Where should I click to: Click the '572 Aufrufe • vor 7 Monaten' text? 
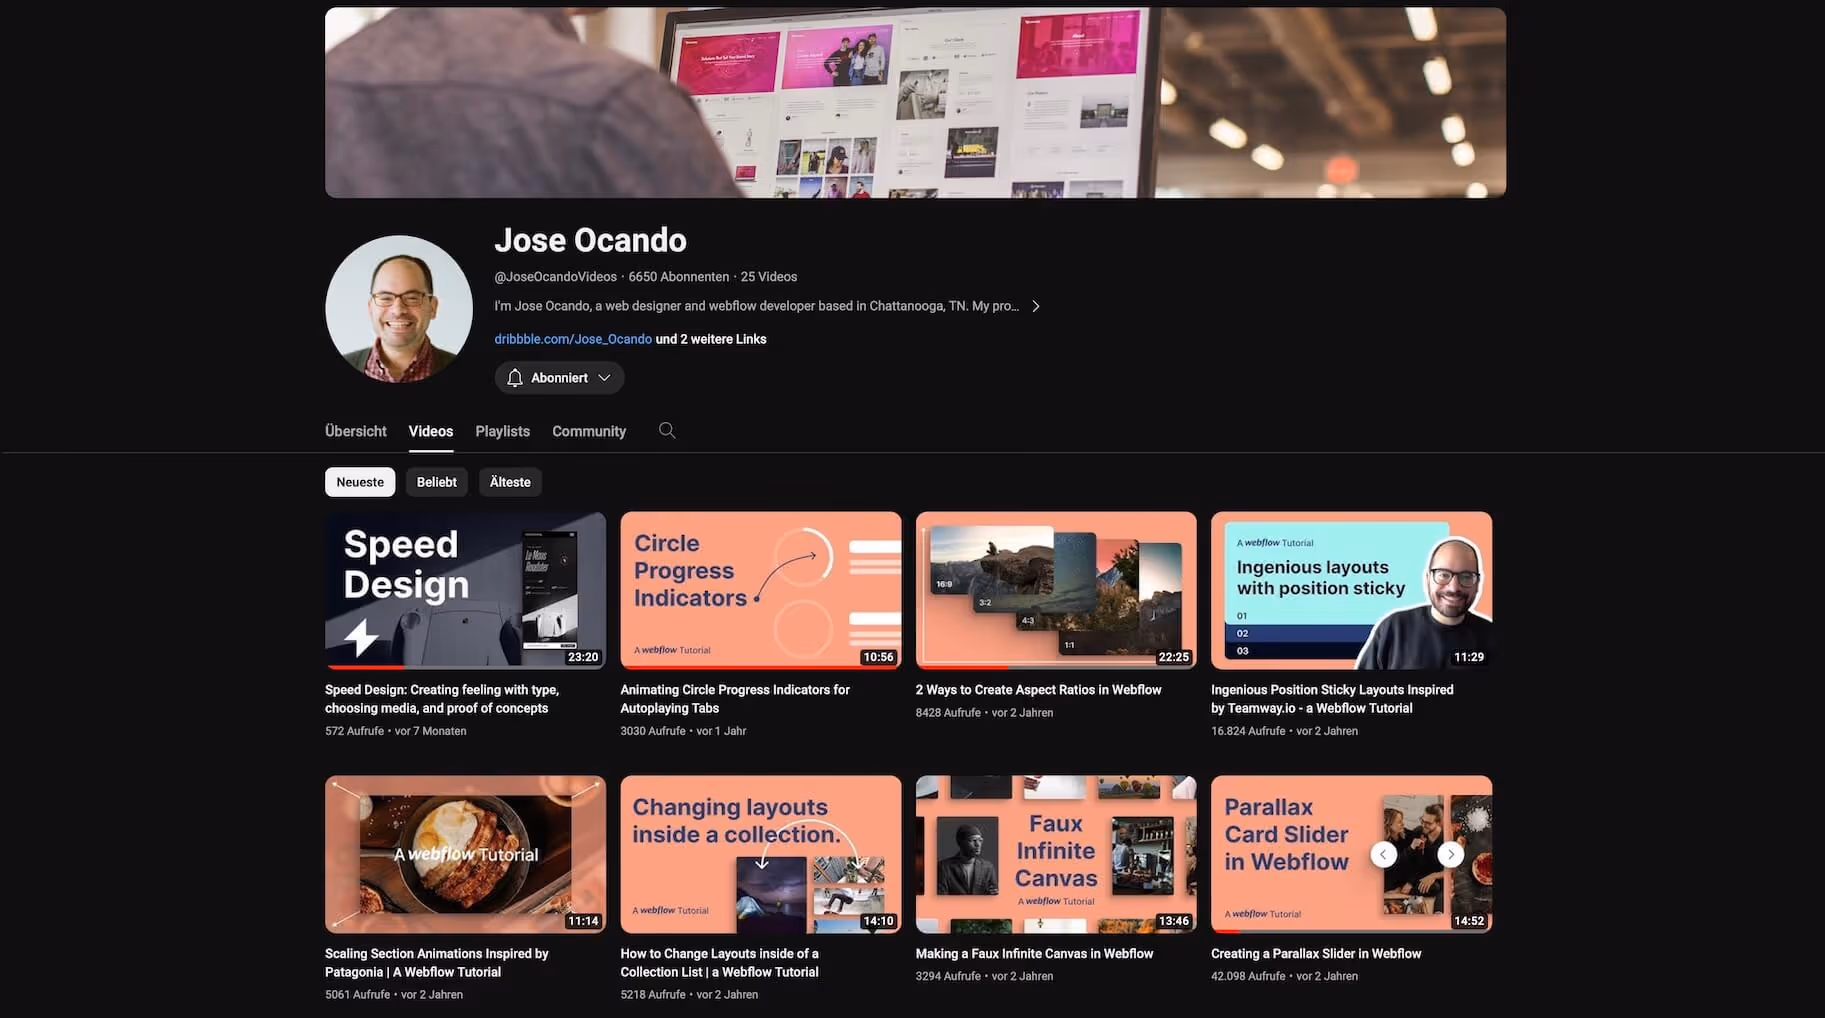point(396,731)
